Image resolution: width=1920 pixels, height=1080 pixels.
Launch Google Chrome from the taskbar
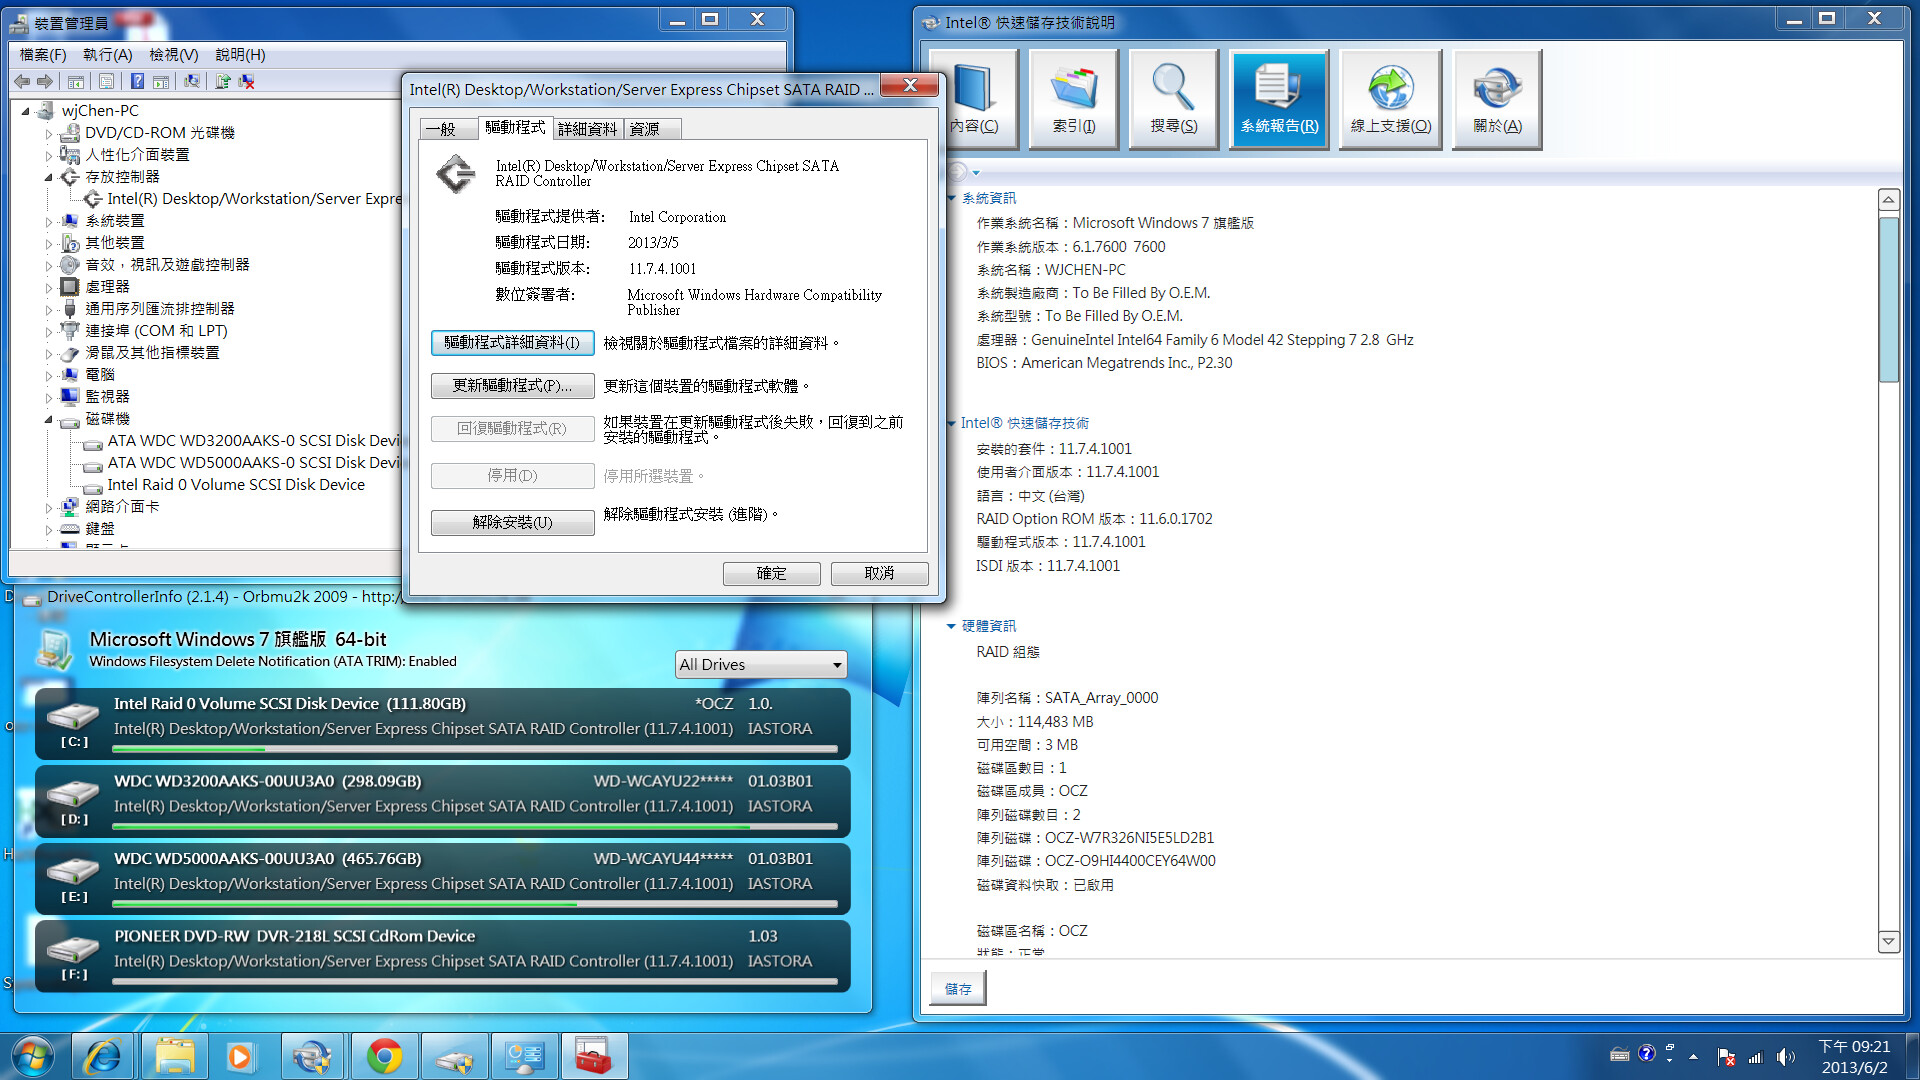[x=384, y=1056]
